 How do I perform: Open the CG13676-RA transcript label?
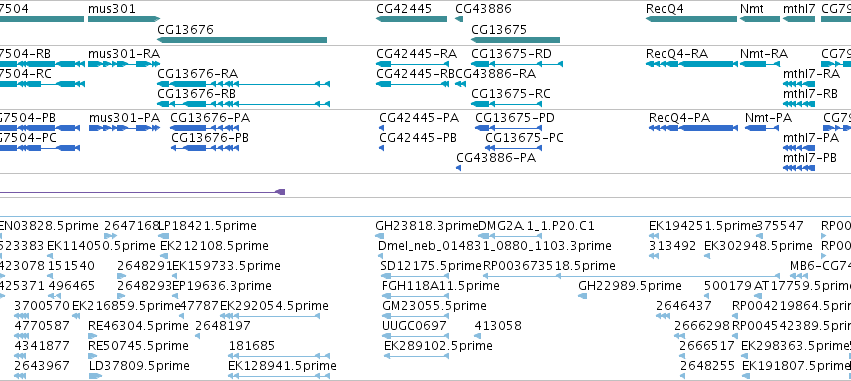pyautogui.click(x=198, y=74)
